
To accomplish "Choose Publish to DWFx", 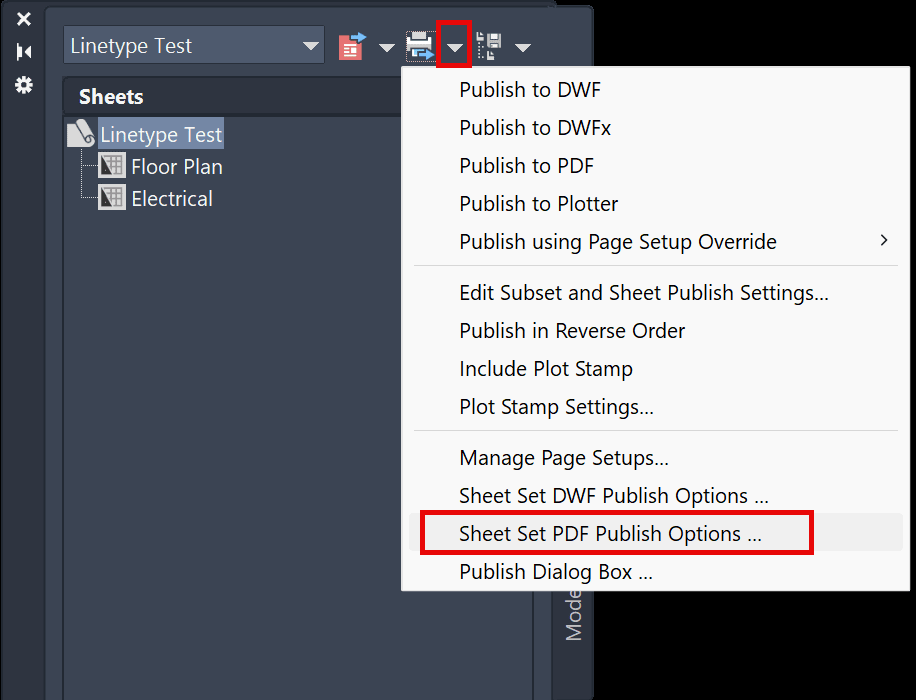I will point(655,128).
